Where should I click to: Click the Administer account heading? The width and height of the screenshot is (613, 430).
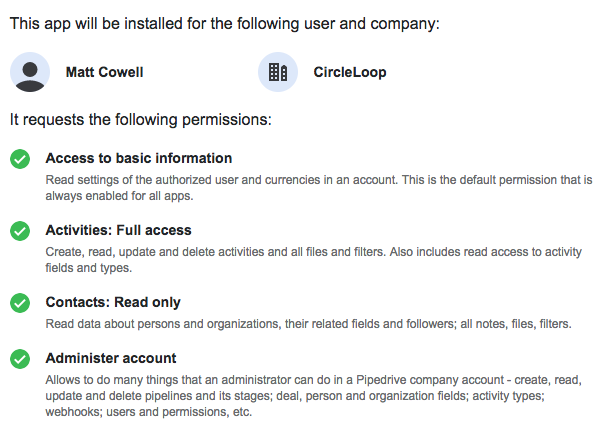point(111,358)
